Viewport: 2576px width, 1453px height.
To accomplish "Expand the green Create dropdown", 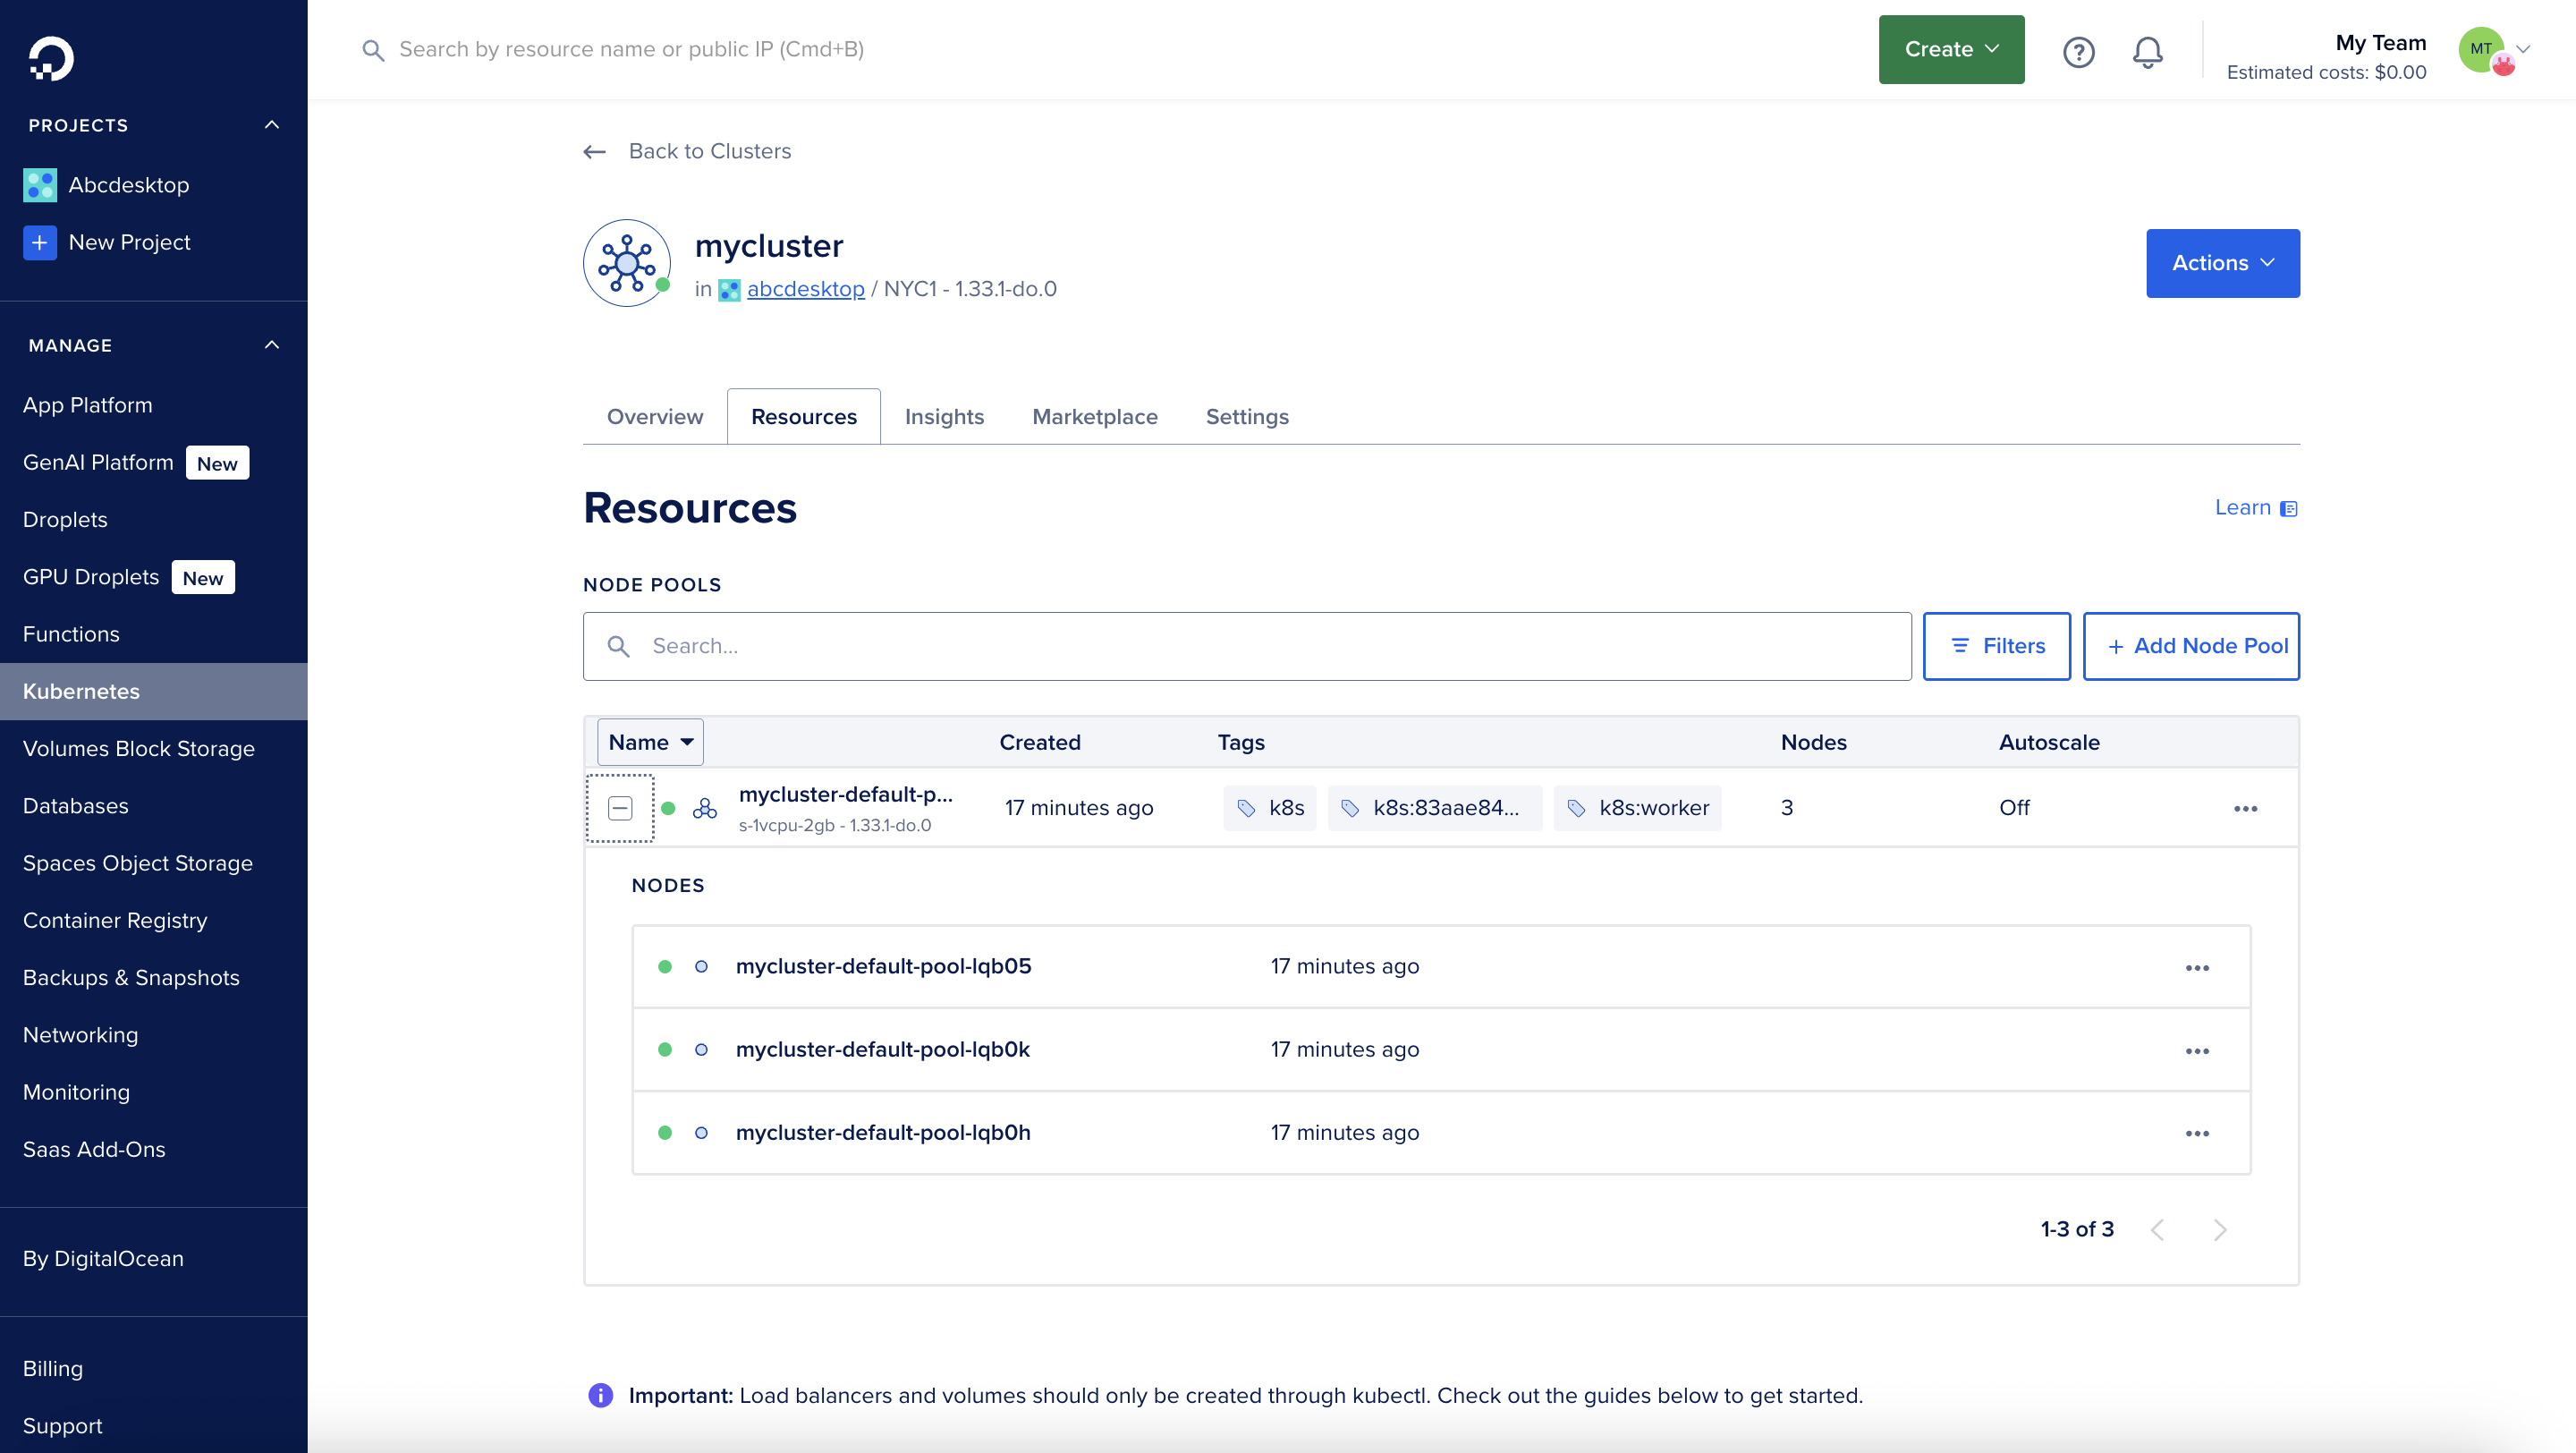I will point(1950,49).
